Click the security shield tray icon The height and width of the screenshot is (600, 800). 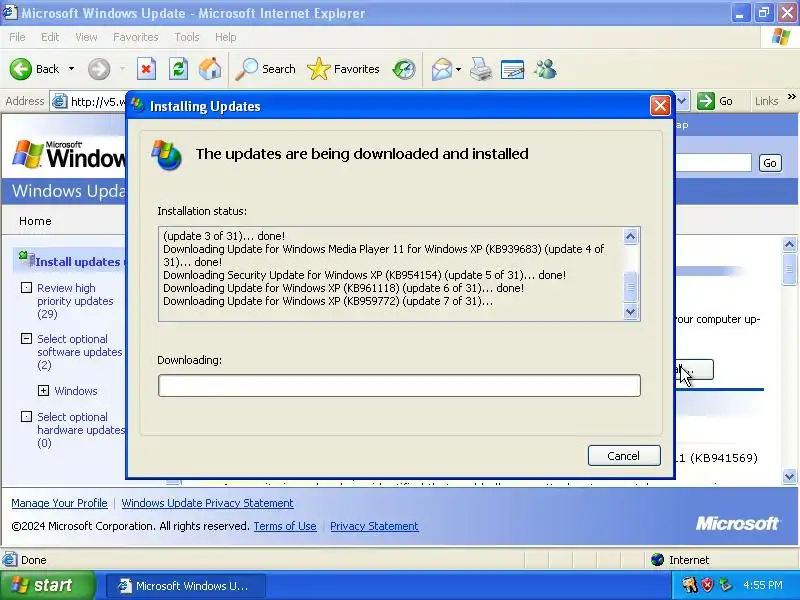click(707, 585)
